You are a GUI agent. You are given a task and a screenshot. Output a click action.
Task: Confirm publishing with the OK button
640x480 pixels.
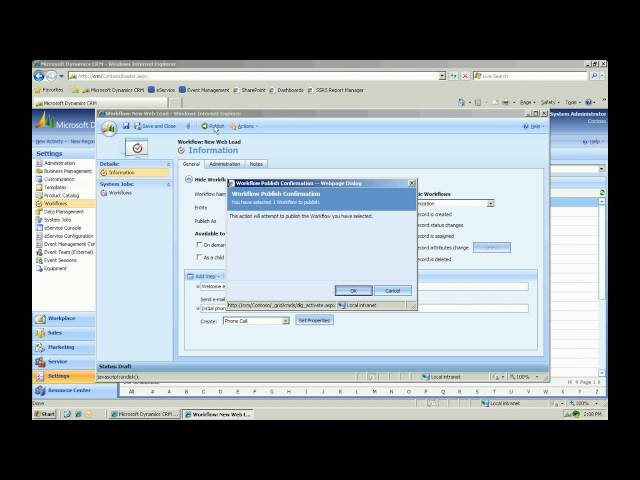tap(353, 291)
